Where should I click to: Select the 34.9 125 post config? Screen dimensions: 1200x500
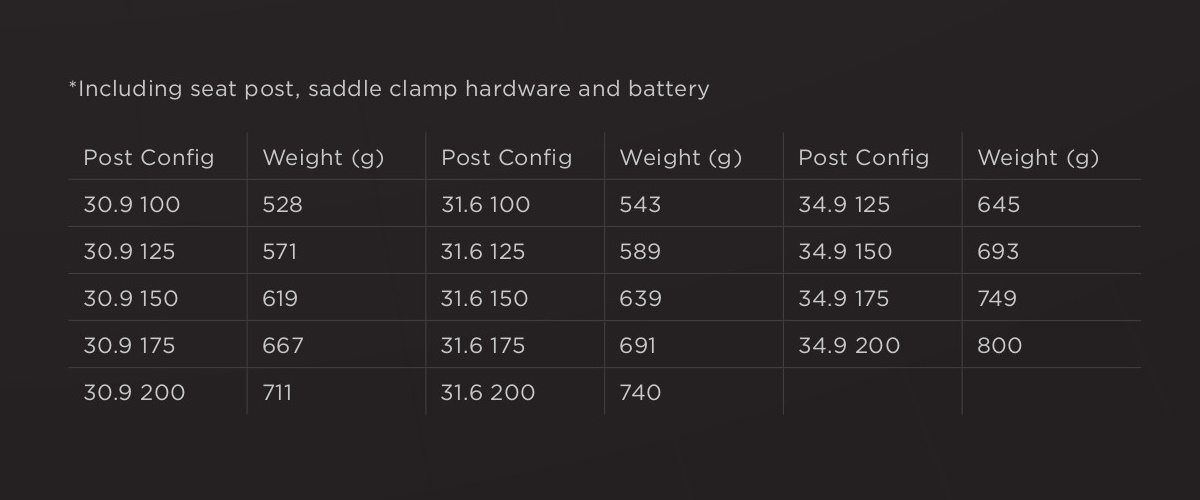[844, 205]
